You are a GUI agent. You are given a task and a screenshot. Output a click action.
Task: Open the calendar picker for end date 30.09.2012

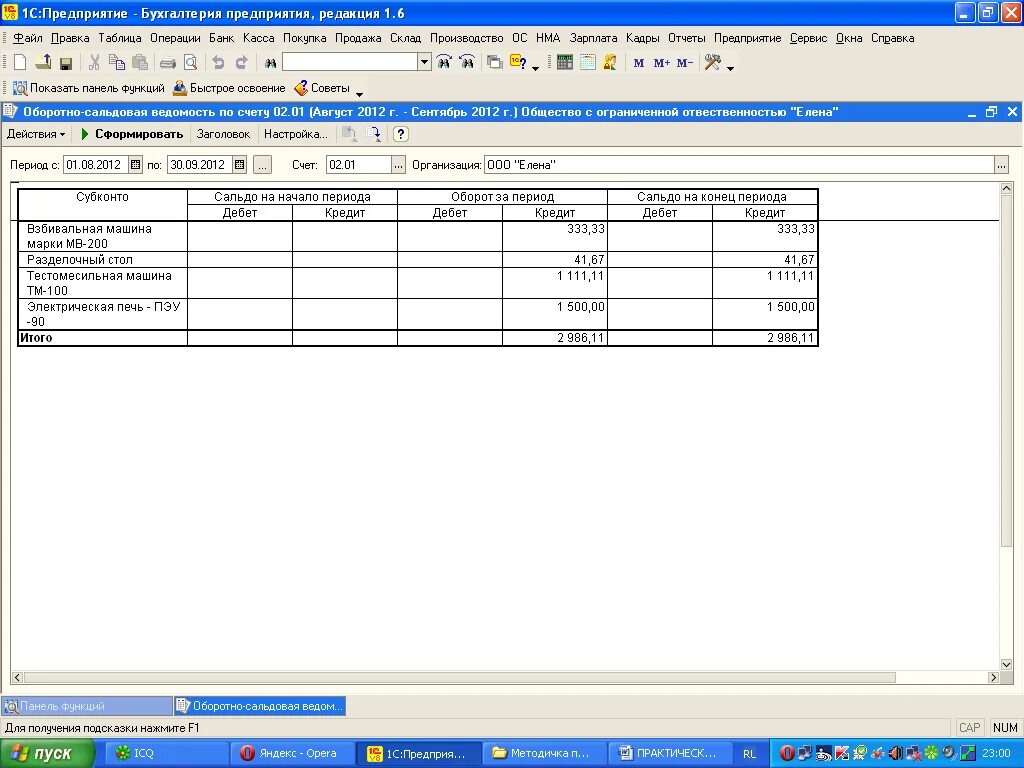[240, 165]
